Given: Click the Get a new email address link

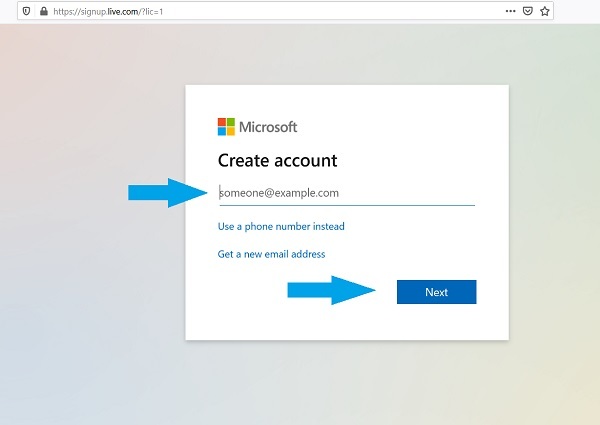Looking at the screenshot, I should (271, 254).
